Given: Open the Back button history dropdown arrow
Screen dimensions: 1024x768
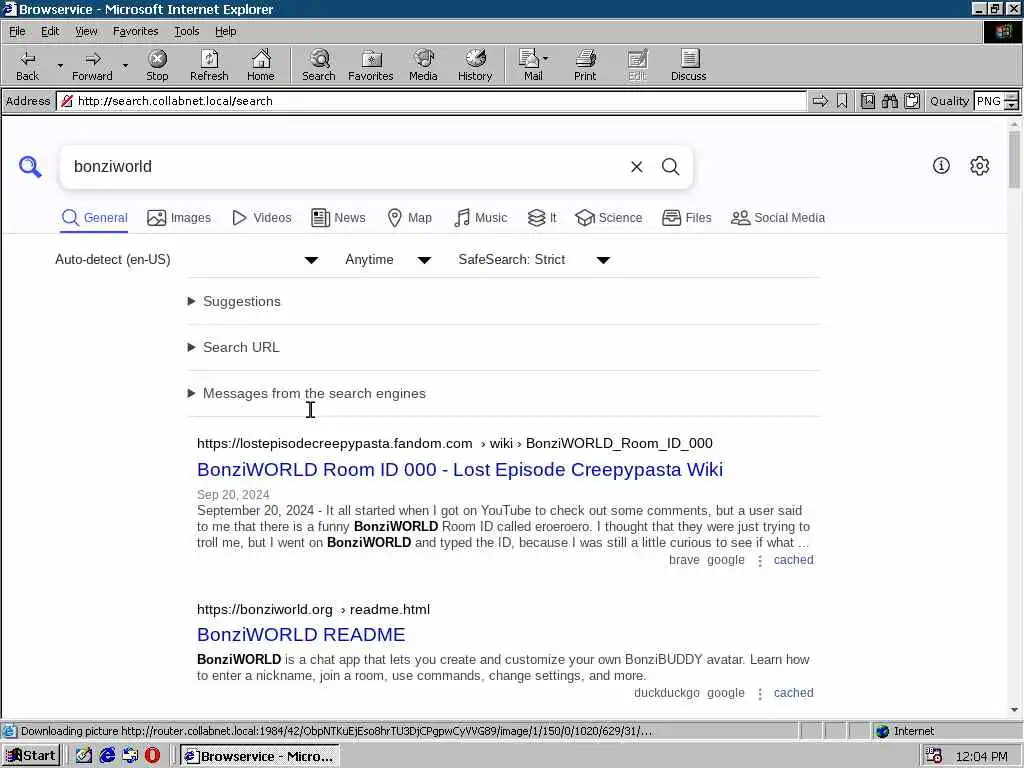Looking at the screenshot, I should click(x=60, y=65).
